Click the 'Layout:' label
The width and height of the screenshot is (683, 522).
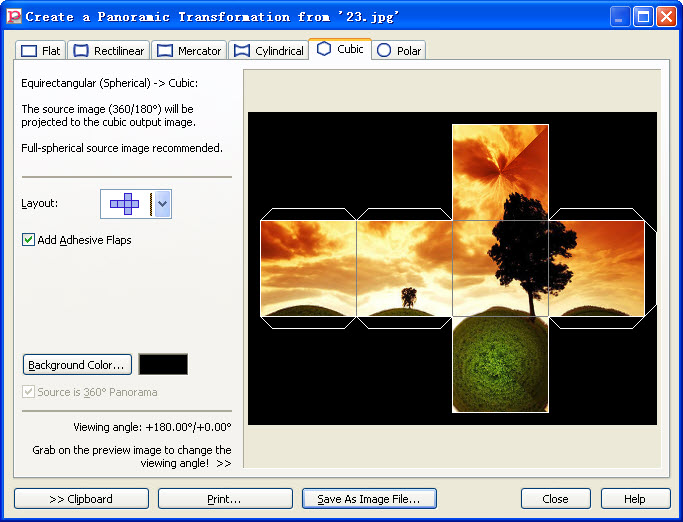coord(40,203)
